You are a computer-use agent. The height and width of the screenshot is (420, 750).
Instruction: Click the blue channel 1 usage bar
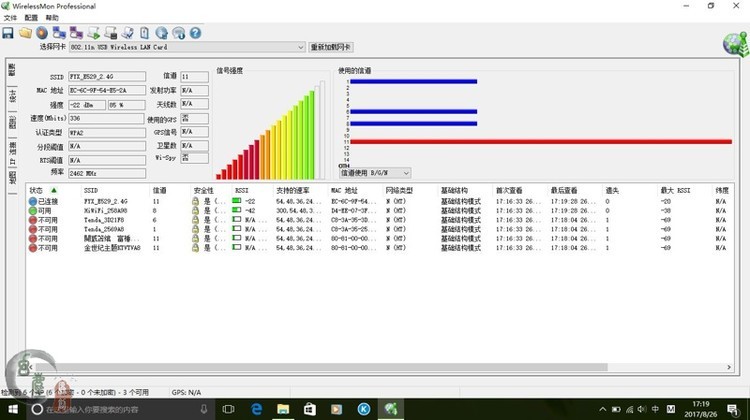coord(414,82)
